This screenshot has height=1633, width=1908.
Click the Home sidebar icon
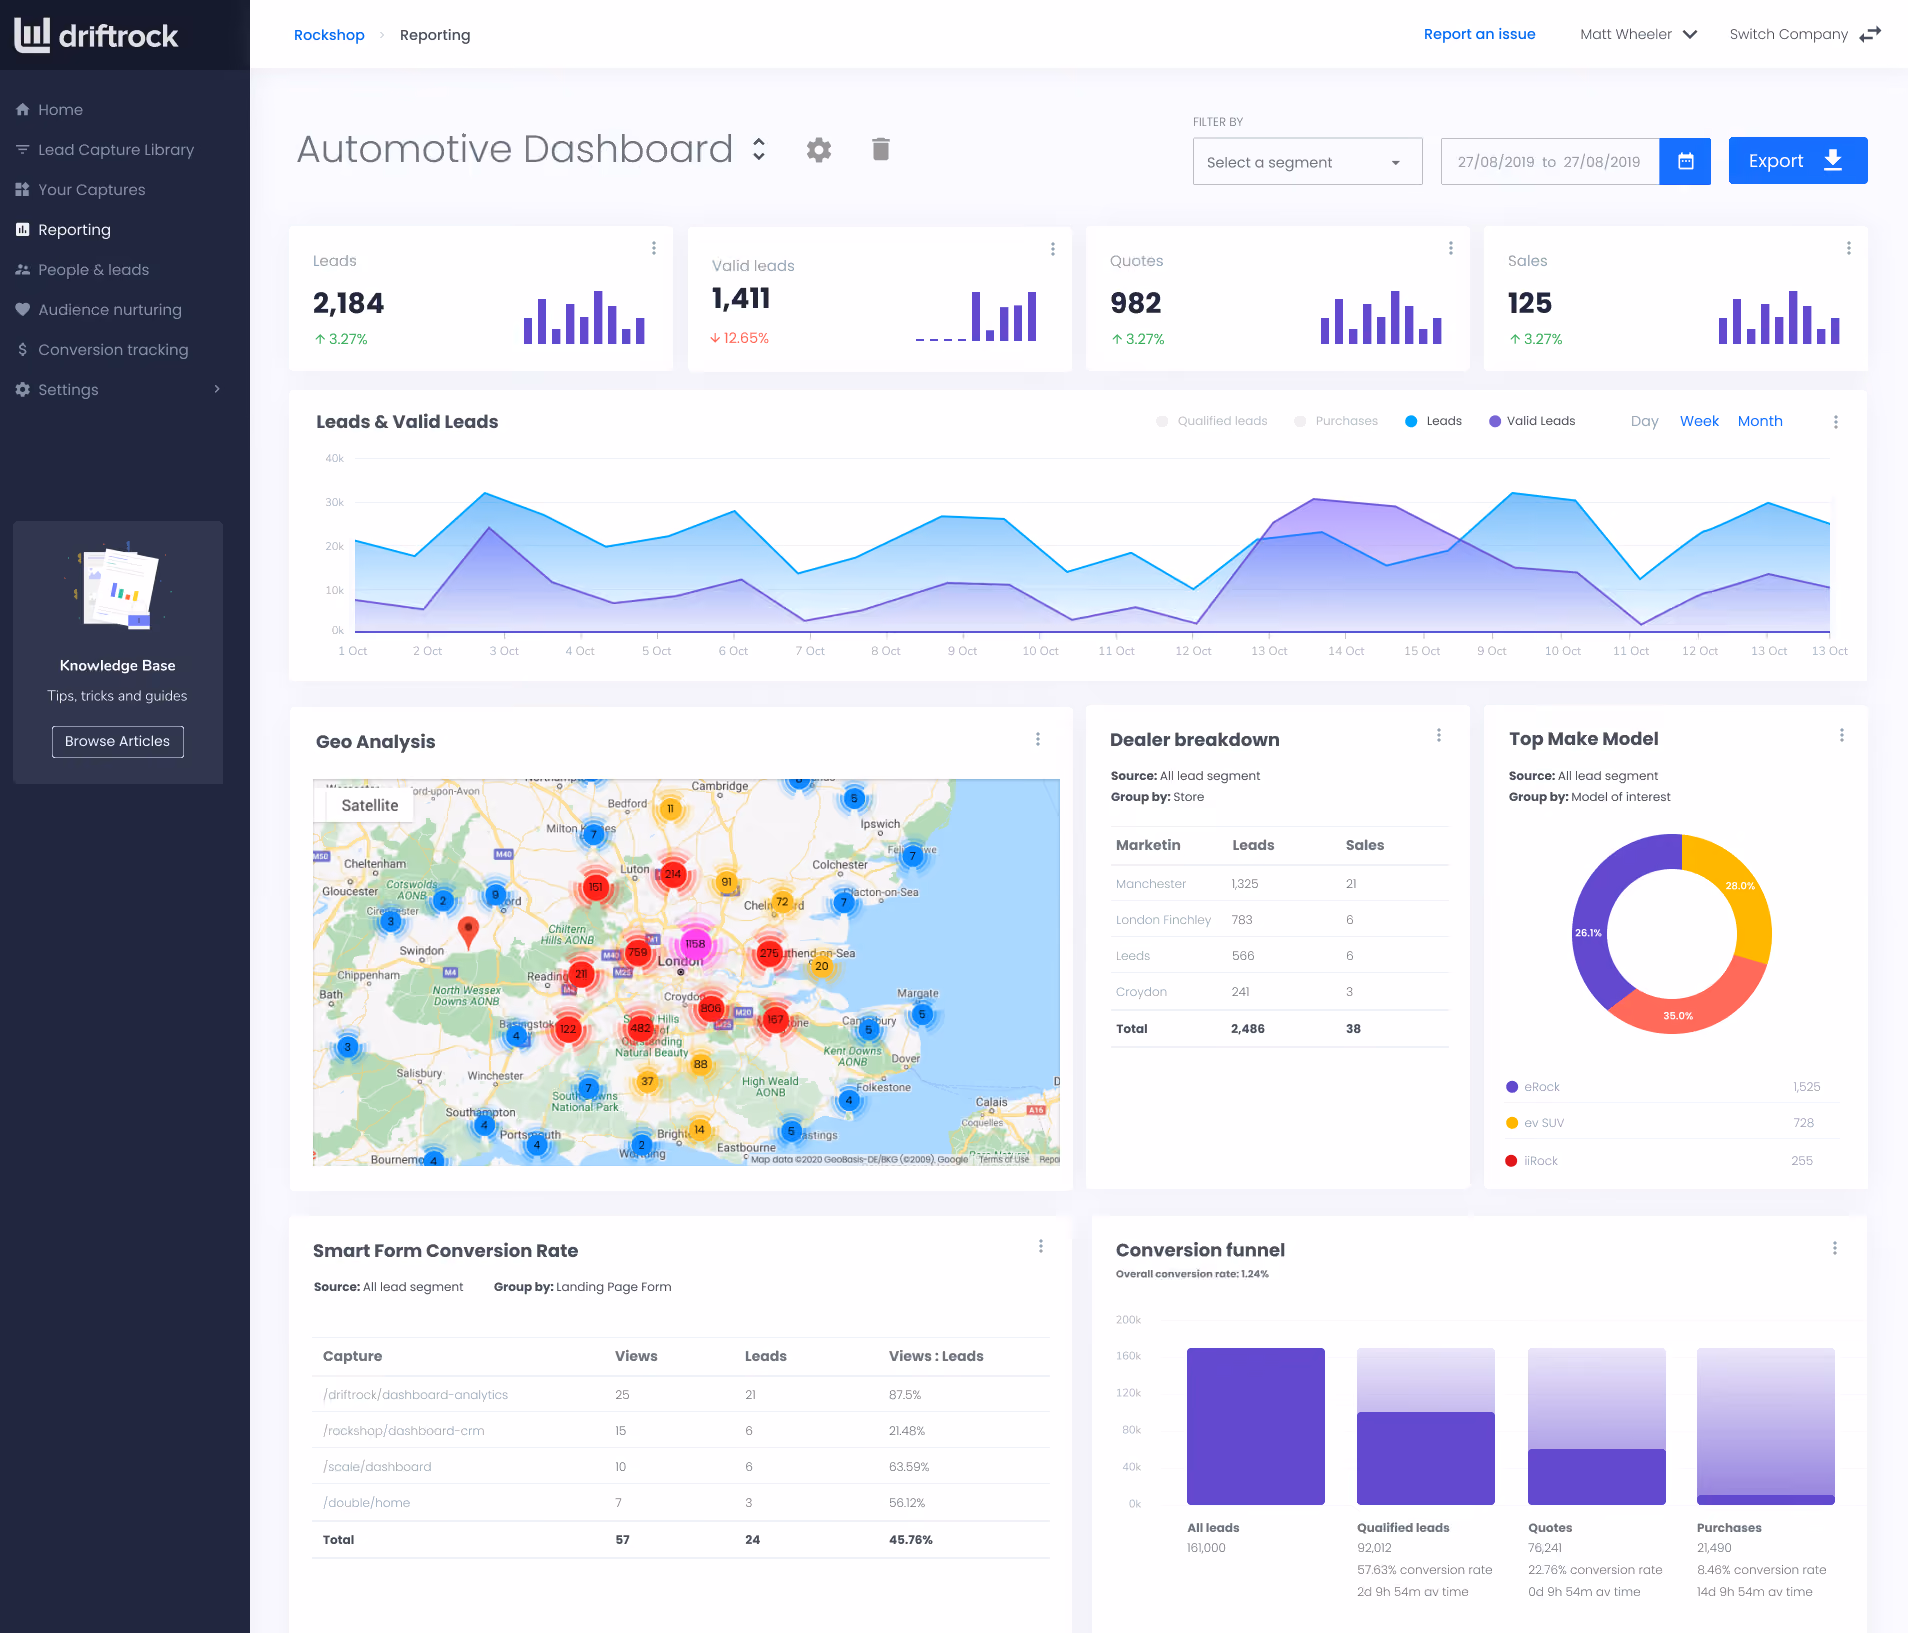point(22,110)
